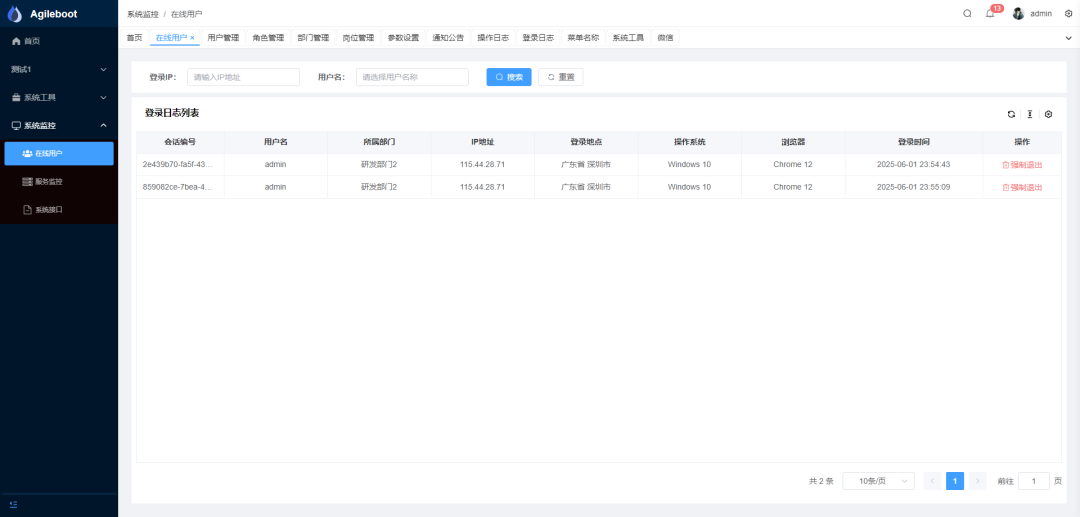The width and height of the screenshot is (1080, 517).
Task: Click the 搜索 button
Action: point(509,77)
